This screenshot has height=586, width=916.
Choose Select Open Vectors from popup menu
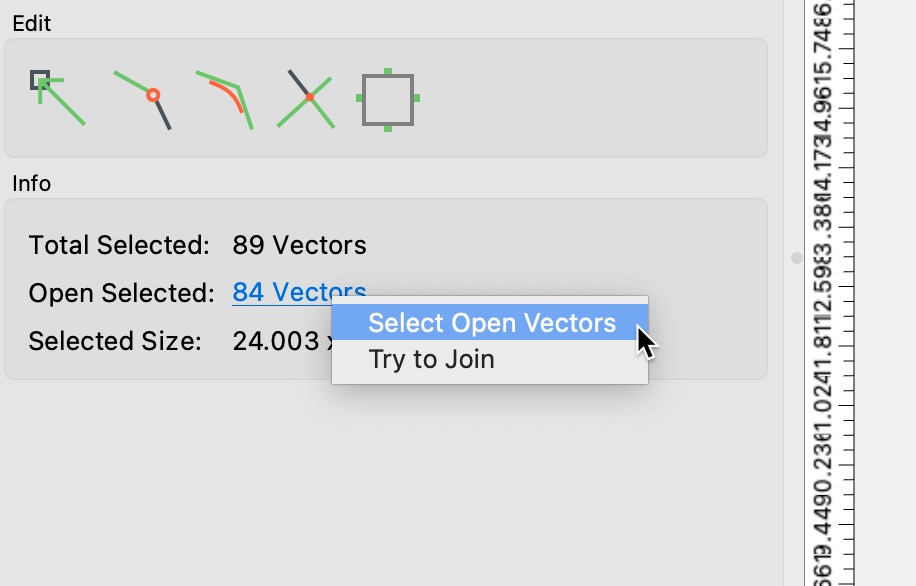(x=490, y=323)
